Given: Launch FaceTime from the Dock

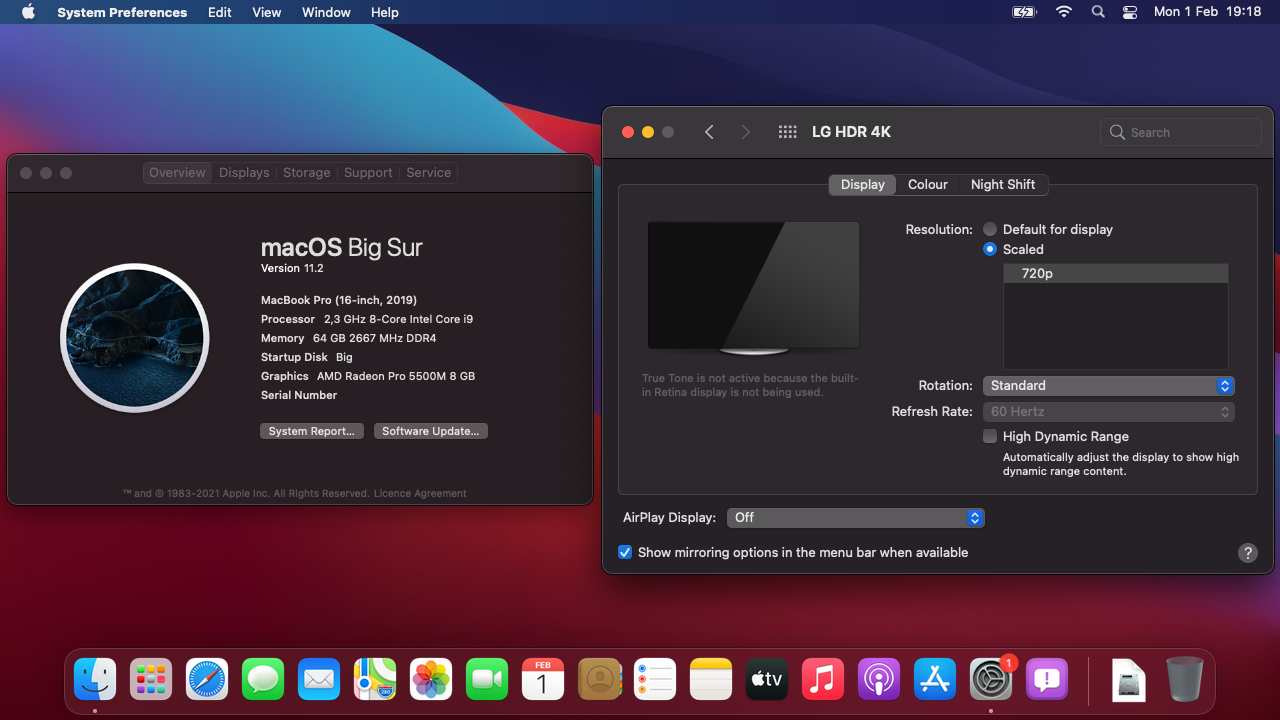Looking at the screenshot, I should (487, 680).
